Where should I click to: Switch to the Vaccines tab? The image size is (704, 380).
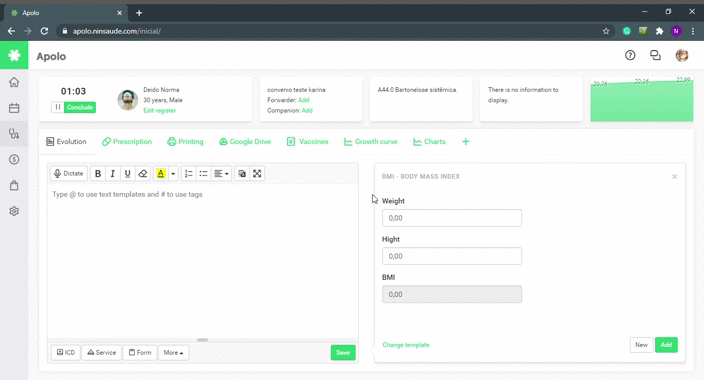(308, 141)
